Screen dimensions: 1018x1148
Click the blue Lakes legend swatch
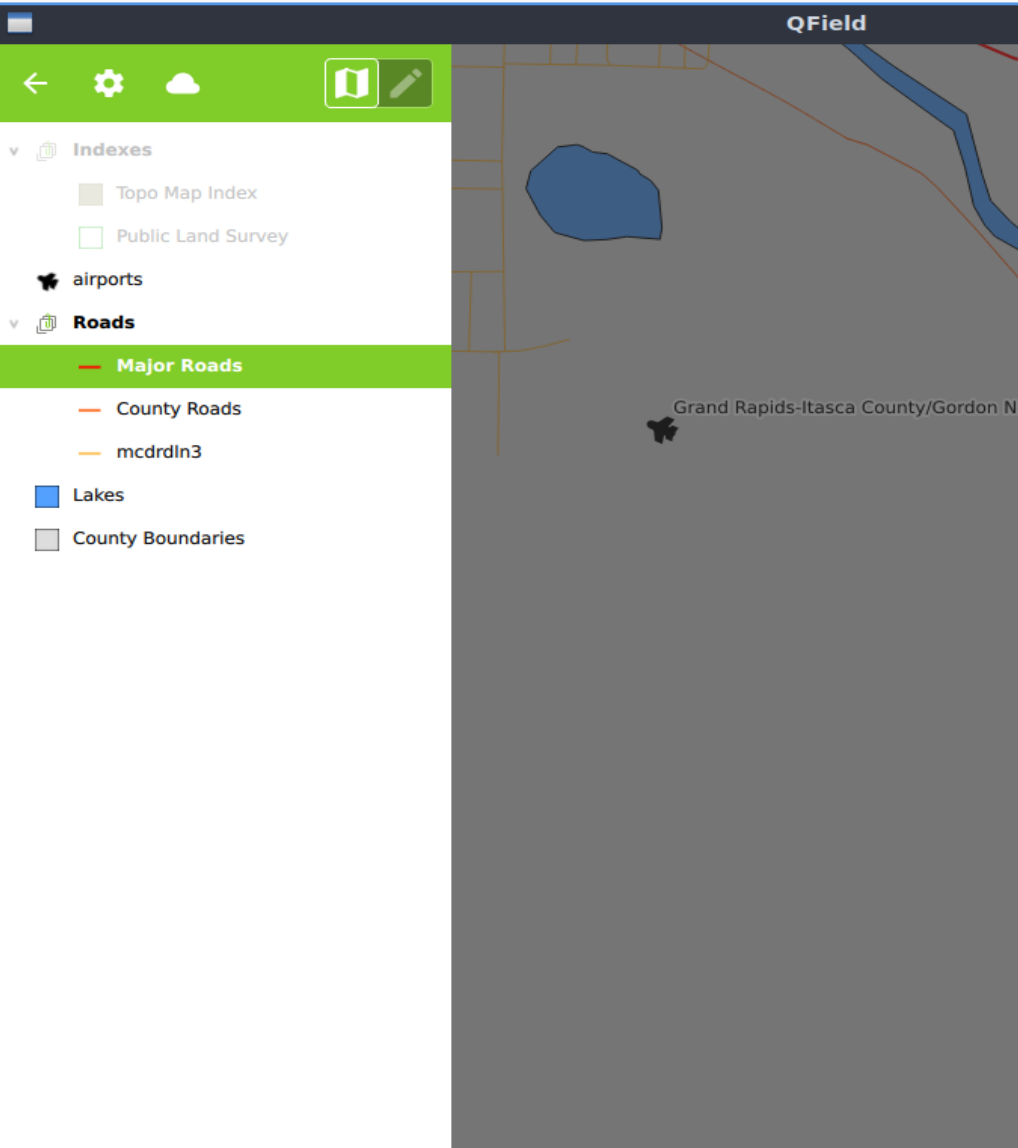click(x=47, y=496)
